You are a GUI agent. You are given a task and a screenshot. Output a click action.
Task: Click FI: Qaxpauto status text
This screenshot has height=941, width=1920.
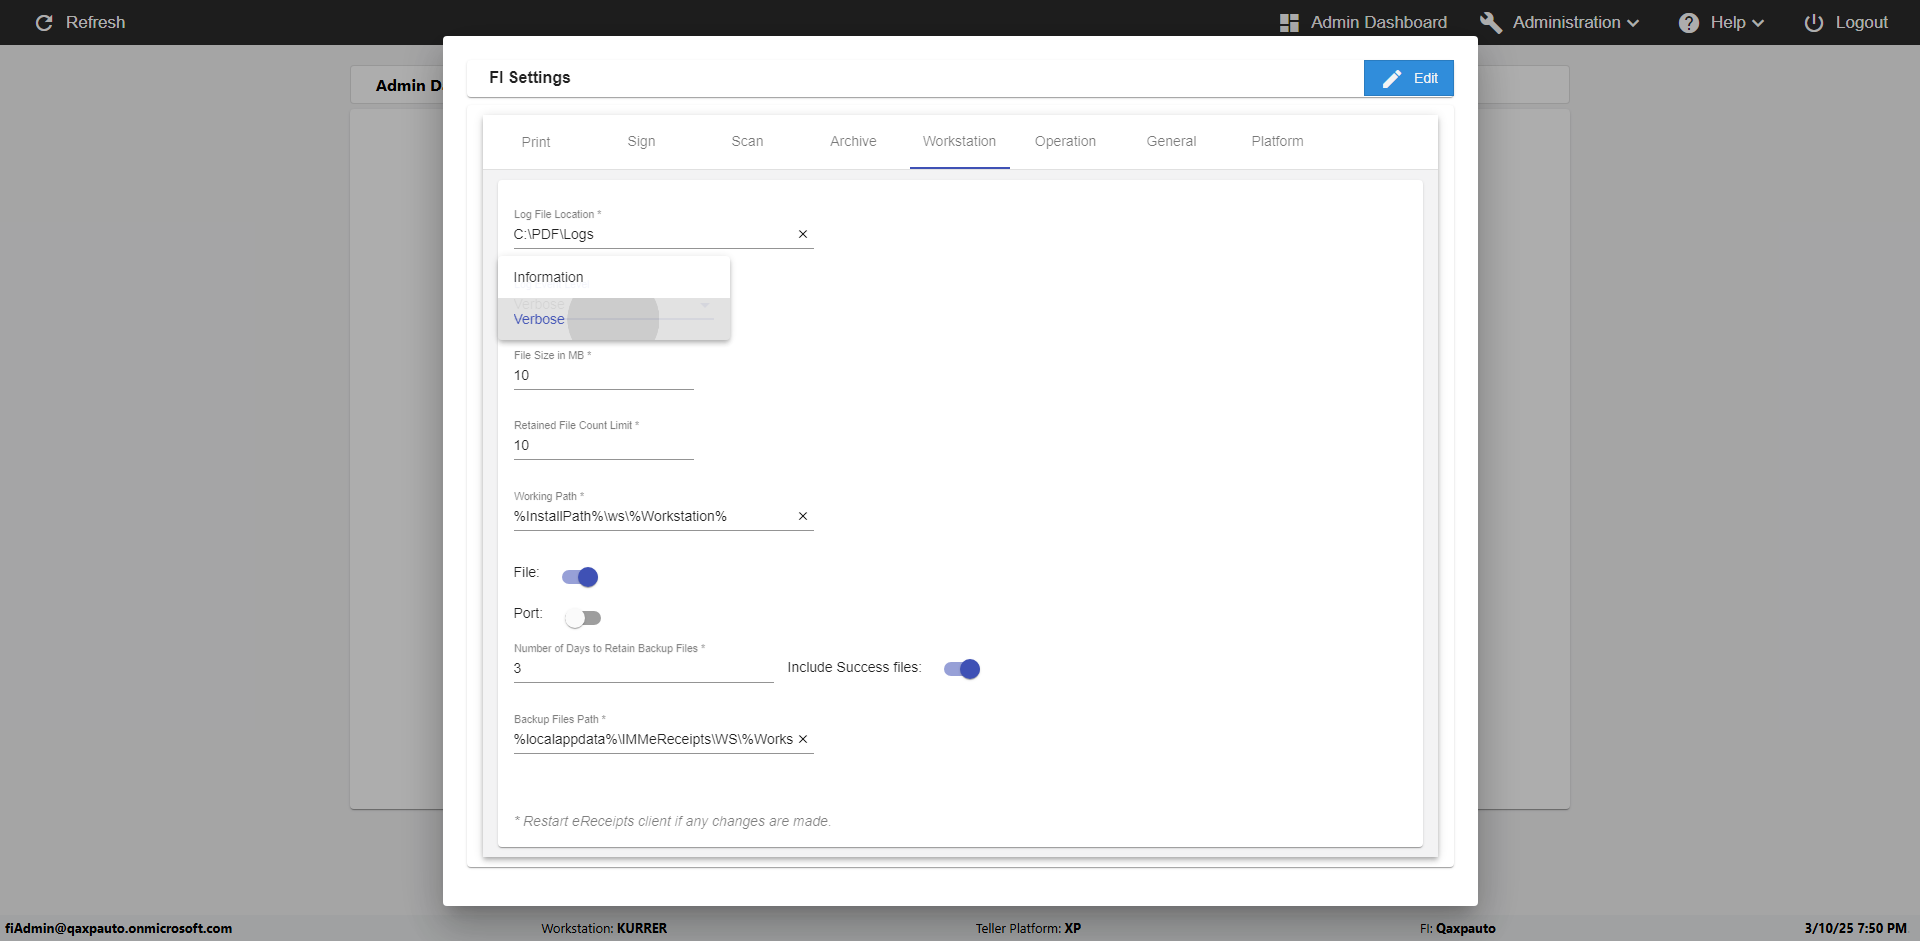(x=1458, y=928)
